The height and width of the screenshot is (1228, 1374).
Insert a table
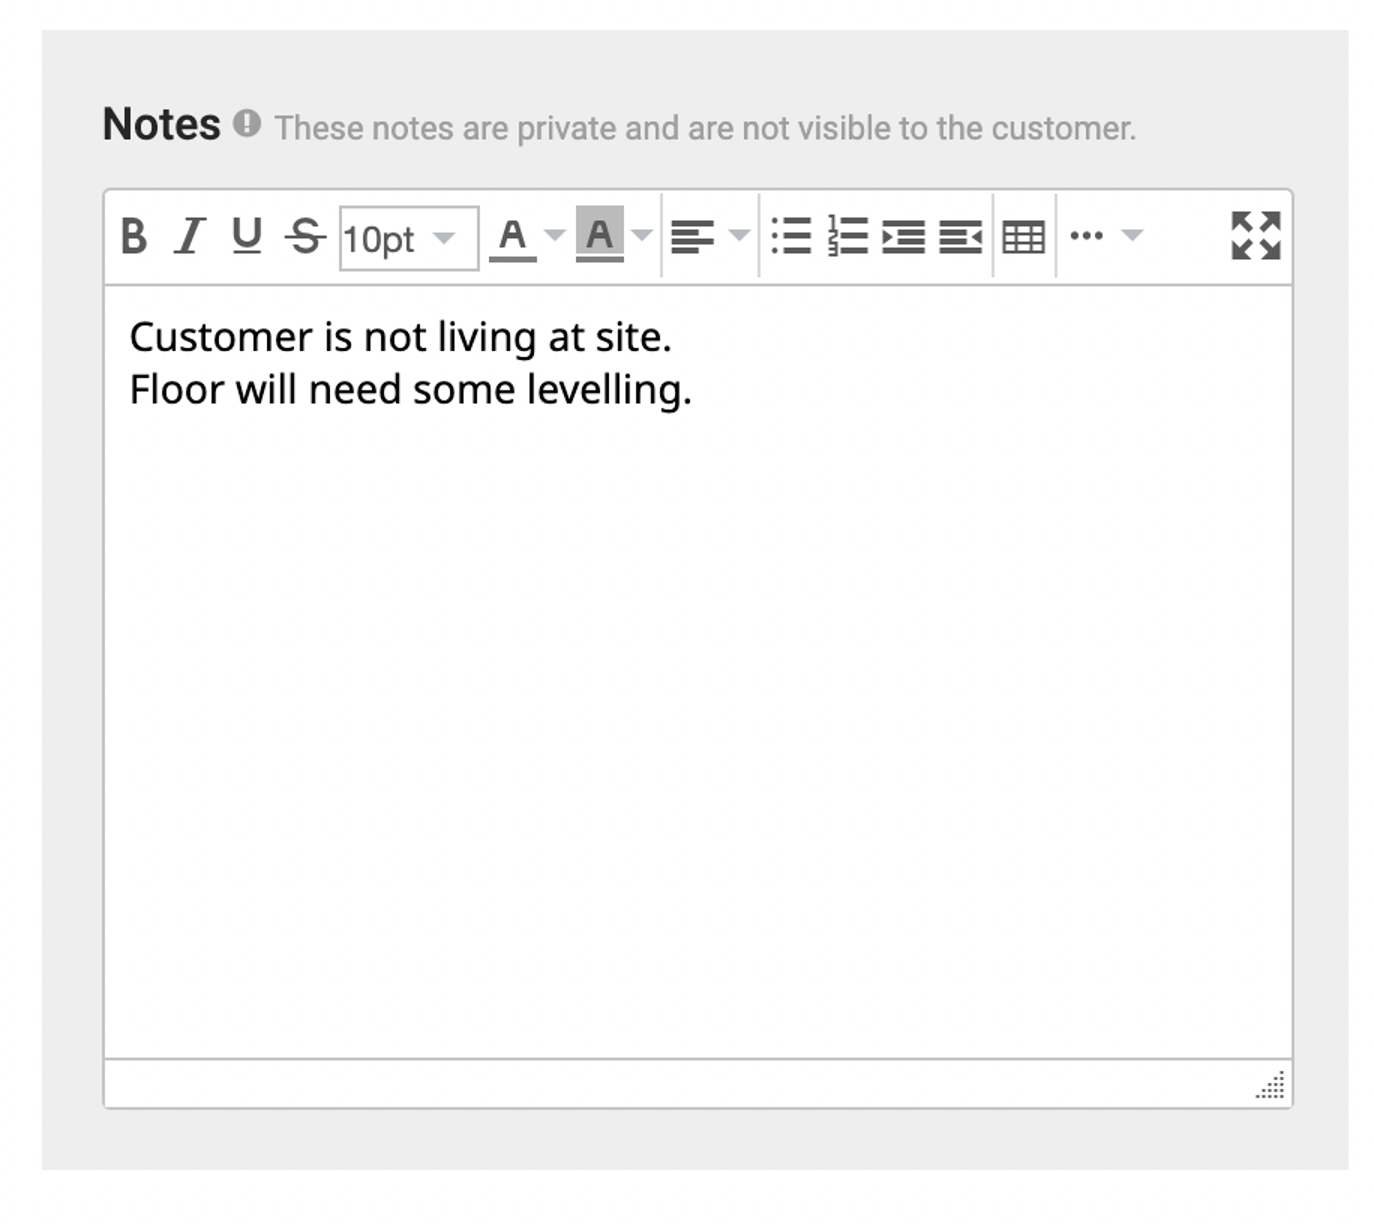coord(1023,237)
